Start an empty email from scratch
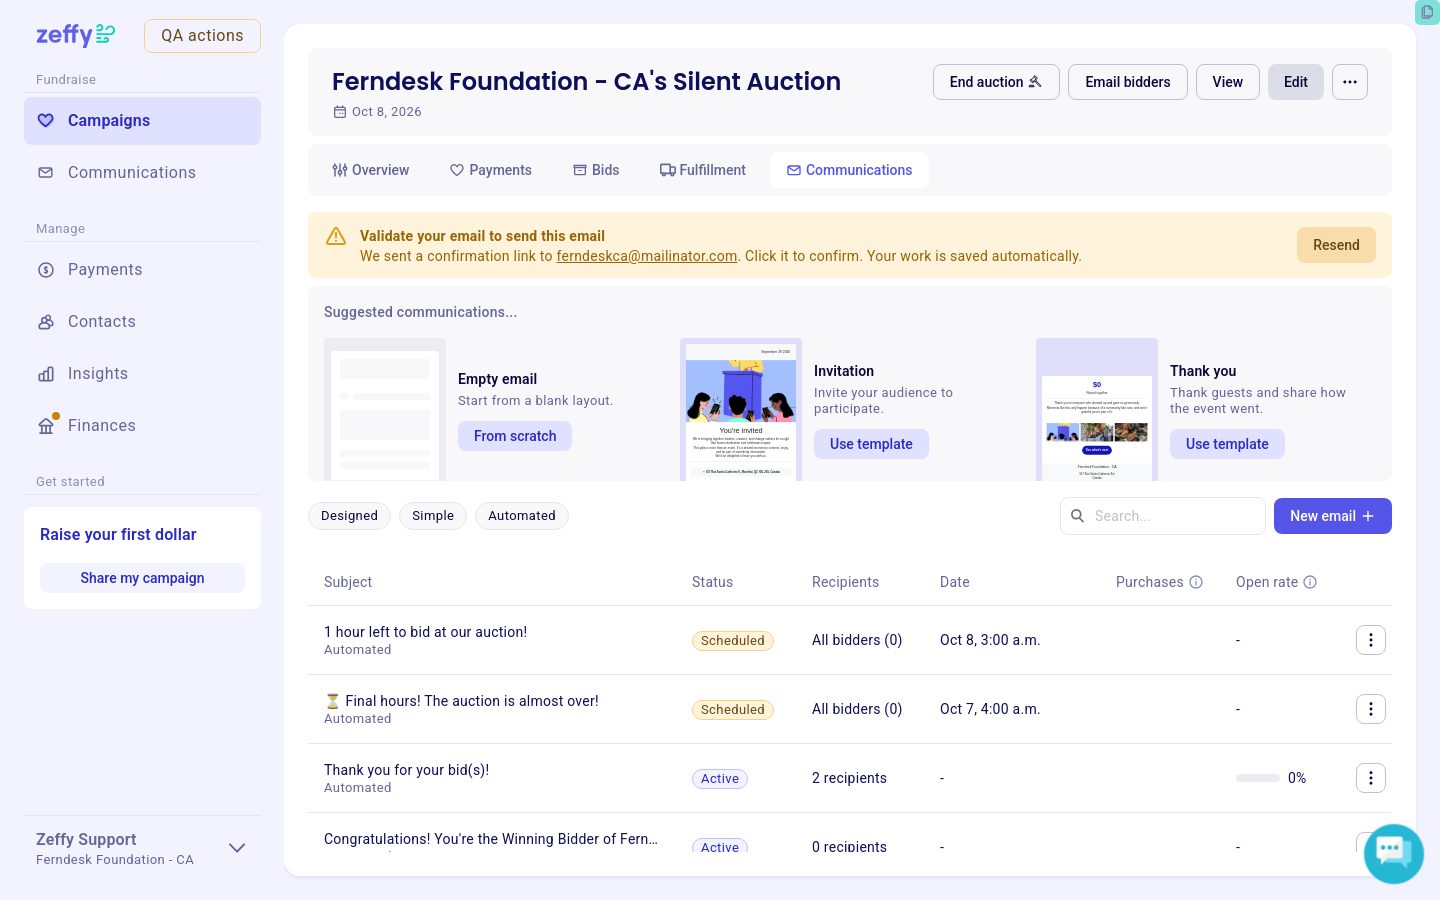The image size is (1440, 900). click(x=515, y=436)
